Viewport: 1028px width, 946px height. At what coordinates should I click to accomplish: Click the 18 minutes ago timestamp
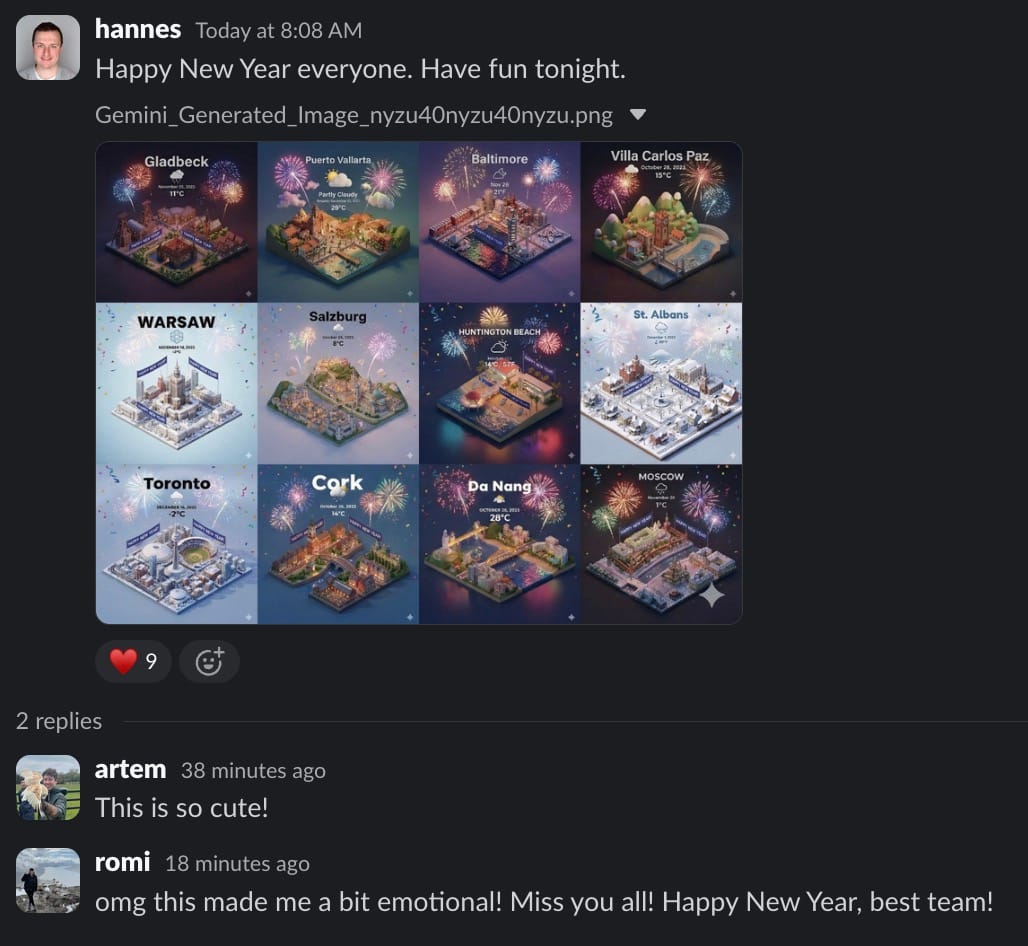pyautogui.click(x=237, y=864)
